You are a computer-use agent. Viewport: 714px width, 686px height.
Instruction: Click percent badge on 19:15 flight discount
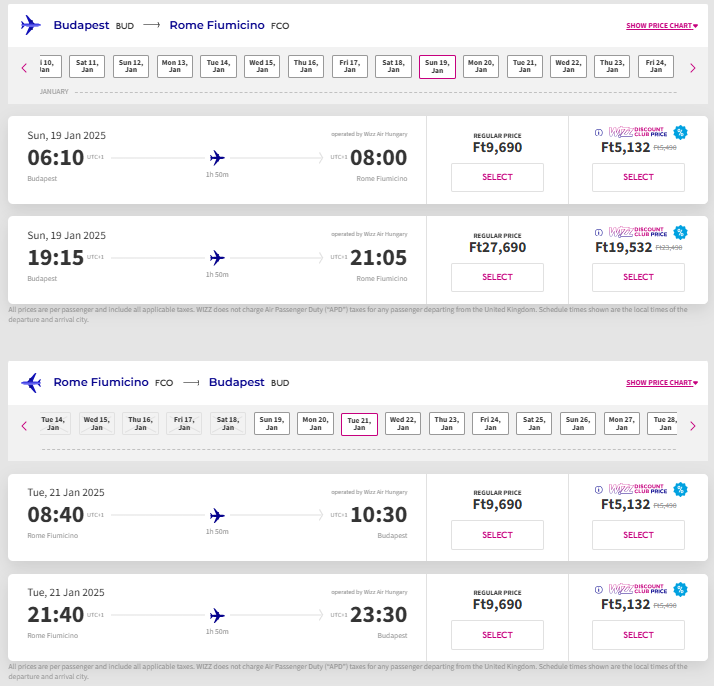click(680, 232)
